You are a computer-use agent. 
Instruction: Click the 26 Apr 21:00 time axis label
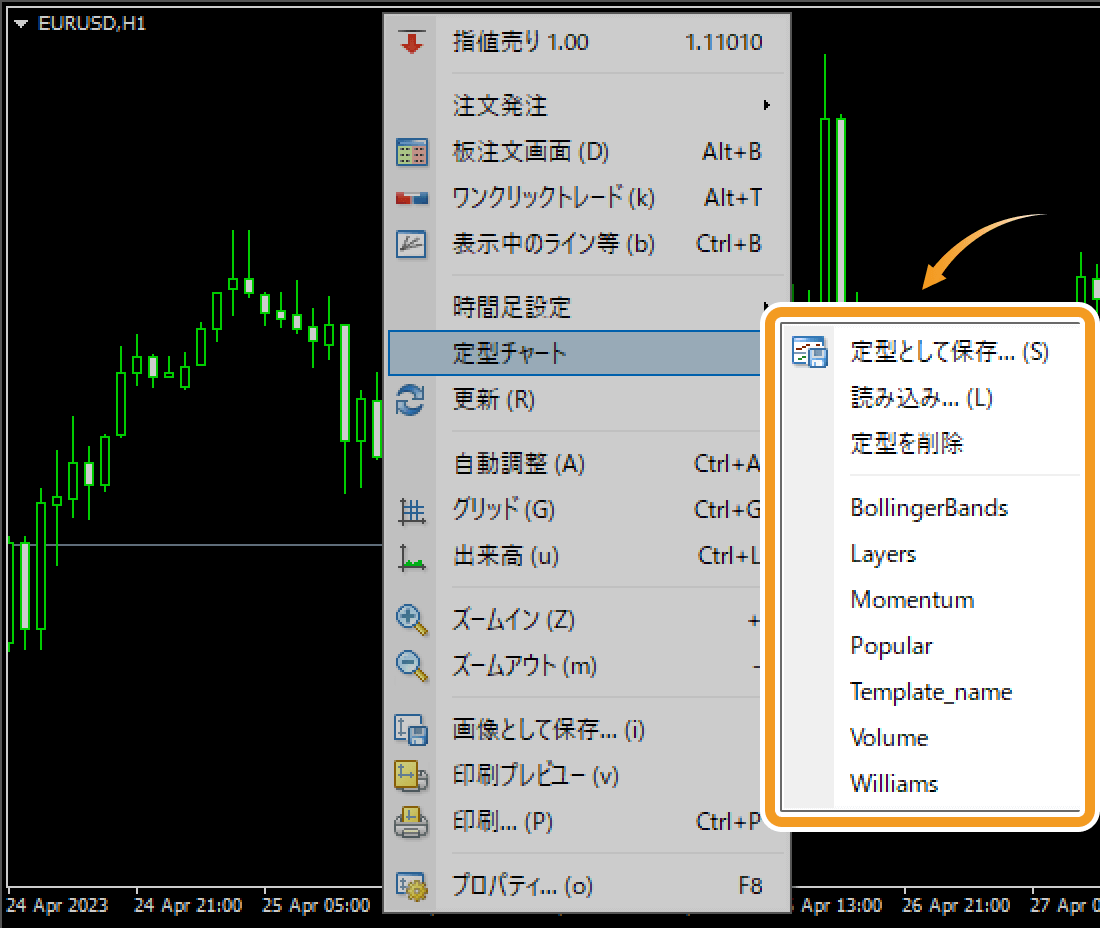coord(955,906)
